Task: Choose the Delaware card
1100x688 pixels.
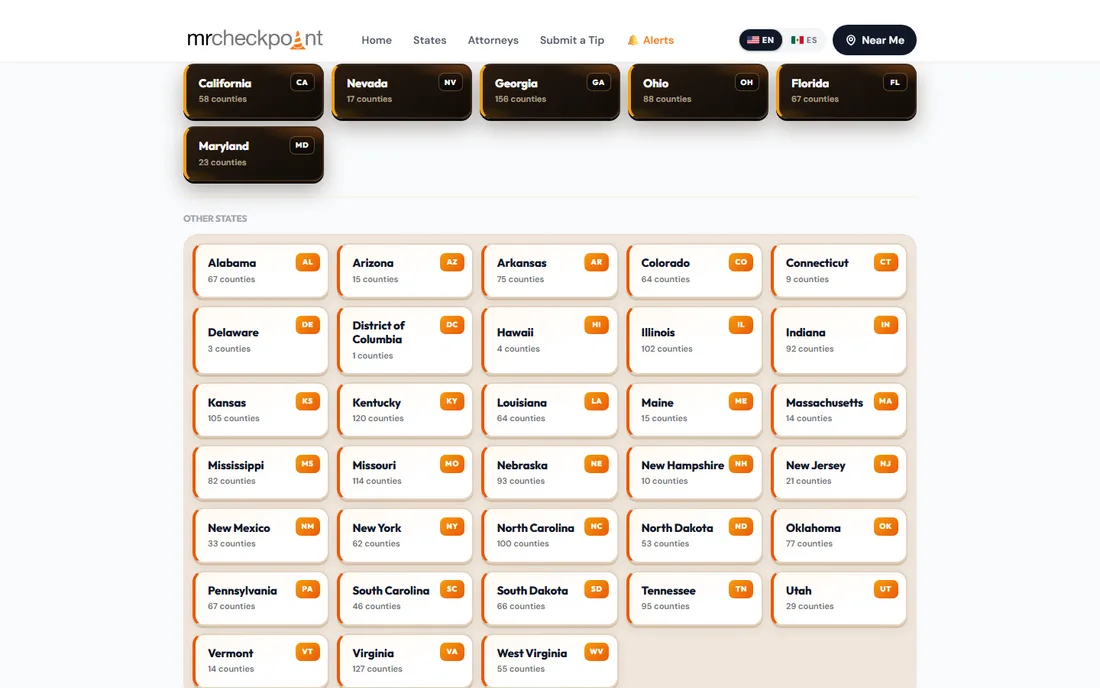Action: pyautogui.click(x=260, y=340)
